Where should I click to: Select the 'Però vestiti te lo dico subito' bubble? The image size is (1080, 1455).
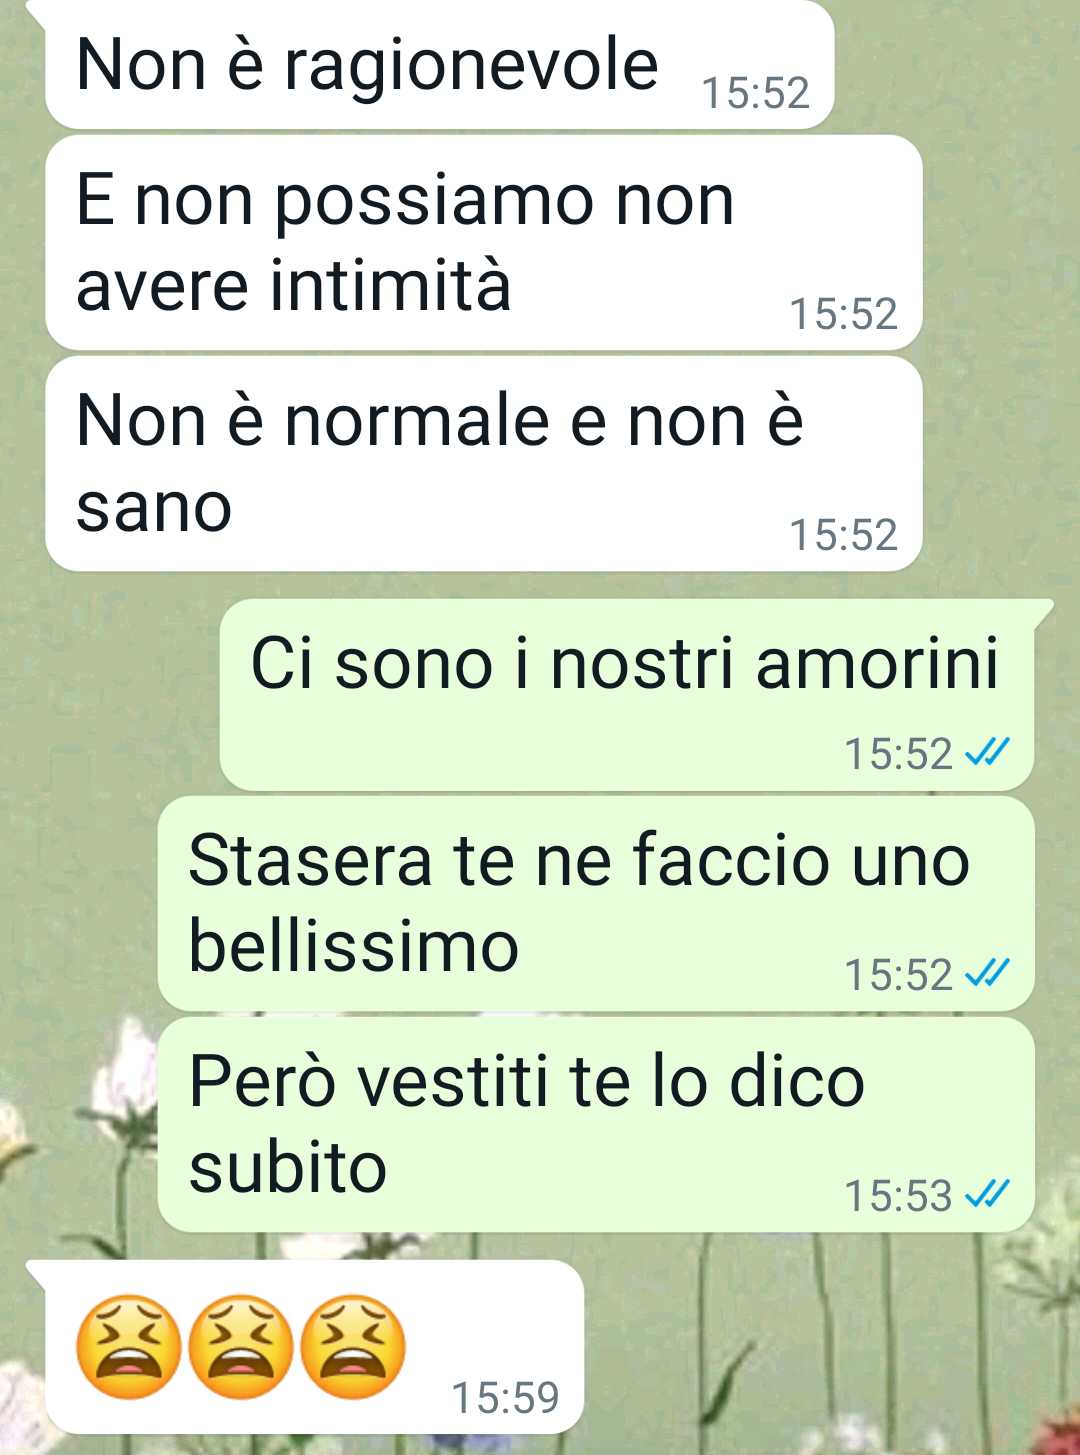[596, 1125]
